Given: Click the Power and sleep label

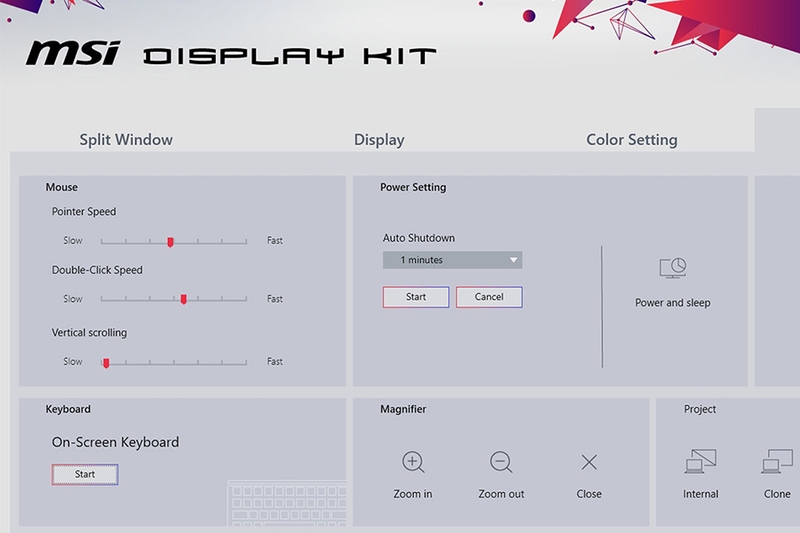Looking at the screenshot, I should (x=672, y=302).
